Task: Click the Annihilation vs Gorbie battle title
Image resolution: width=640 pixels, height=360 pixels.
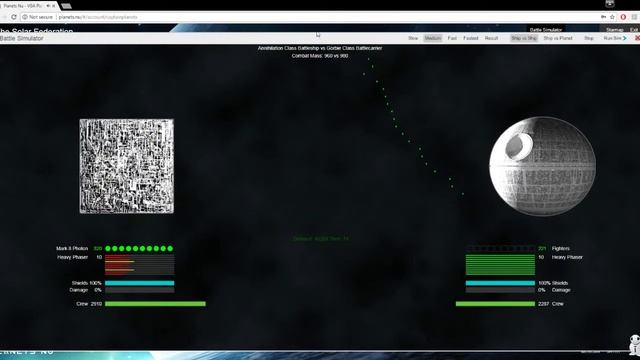Action: (x=320, y=48)
